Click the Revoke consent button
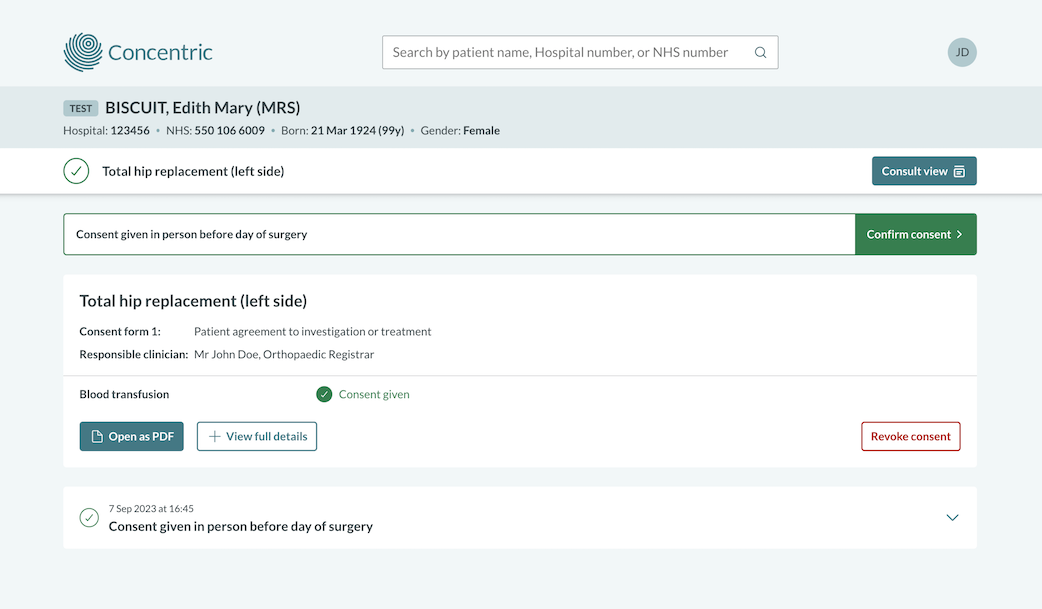Image resolution: width=1042 pixels, height=609 pixels. point(910,437)
